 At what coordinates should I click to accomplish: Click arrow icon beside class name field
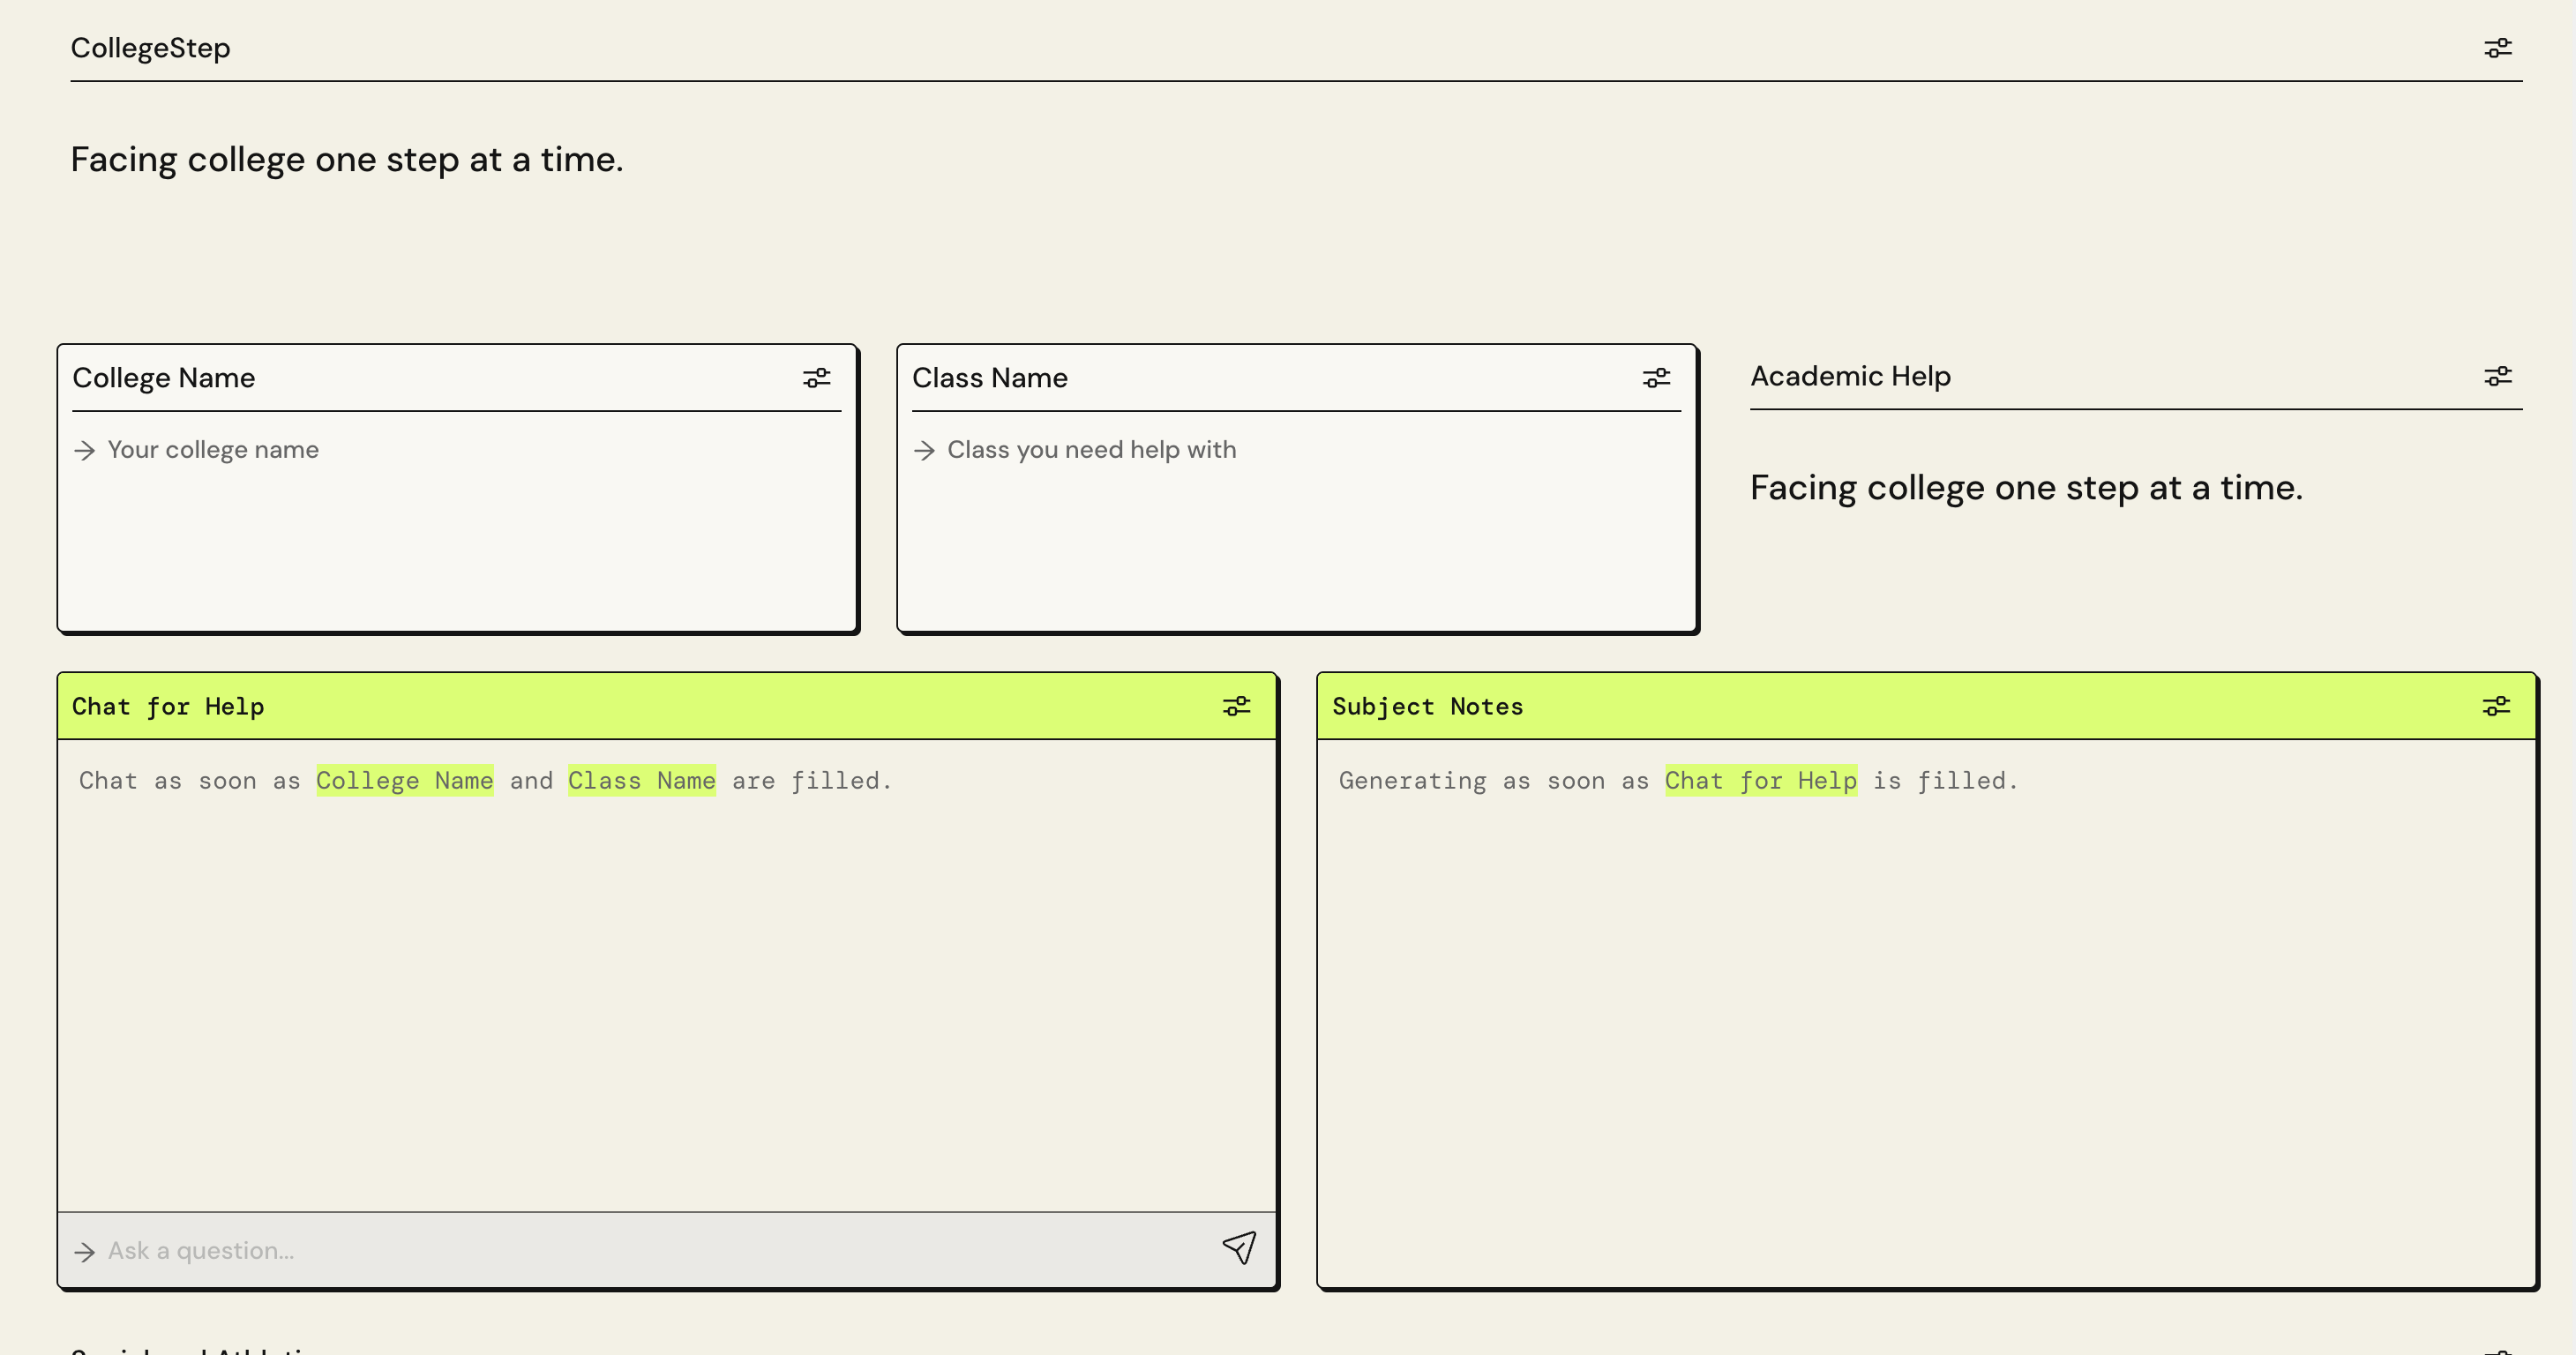[925, 451]
